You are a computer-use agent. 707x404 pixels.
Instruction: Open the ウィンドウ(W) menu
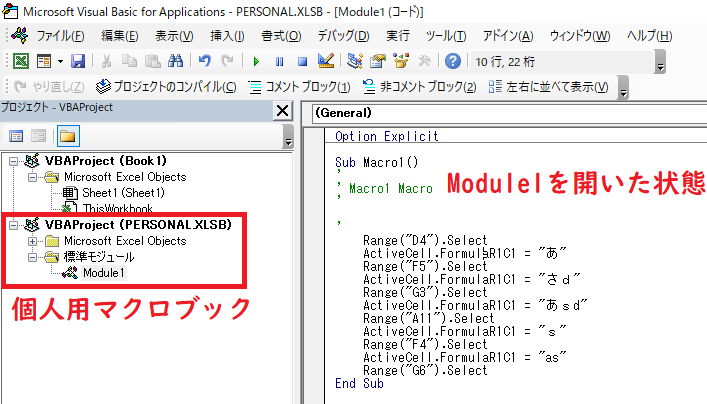pyautogui.click(x=580, y=36)
